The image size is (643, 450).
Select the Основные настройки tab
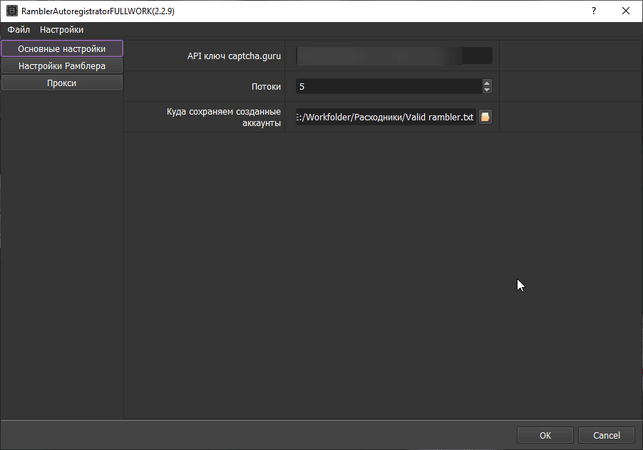(61, 49)
